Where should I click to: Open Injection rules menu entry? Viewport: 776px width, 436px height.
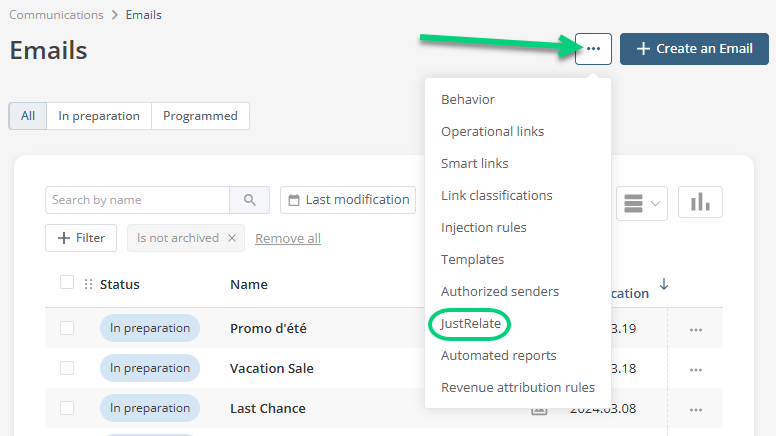click(484, 228)
